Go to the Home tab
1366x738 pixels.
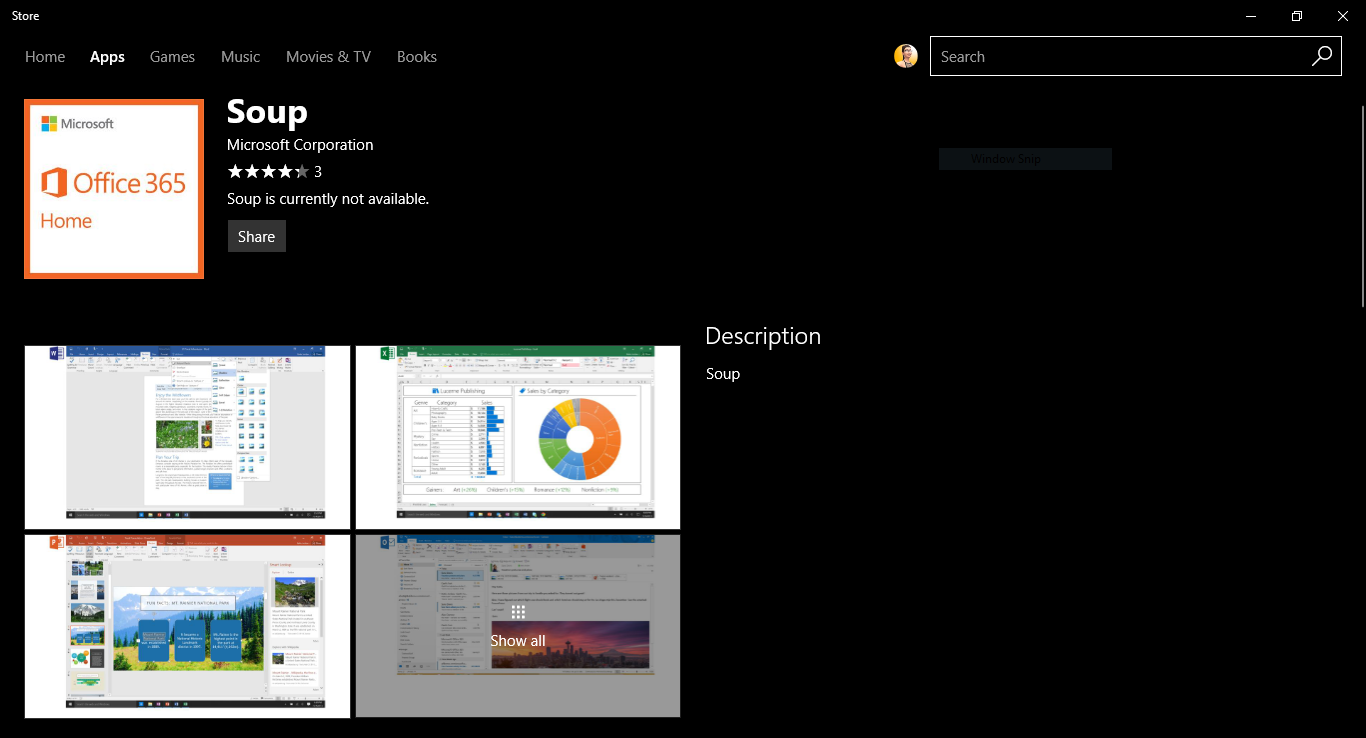pyautogui.click(x=45, y=57)
